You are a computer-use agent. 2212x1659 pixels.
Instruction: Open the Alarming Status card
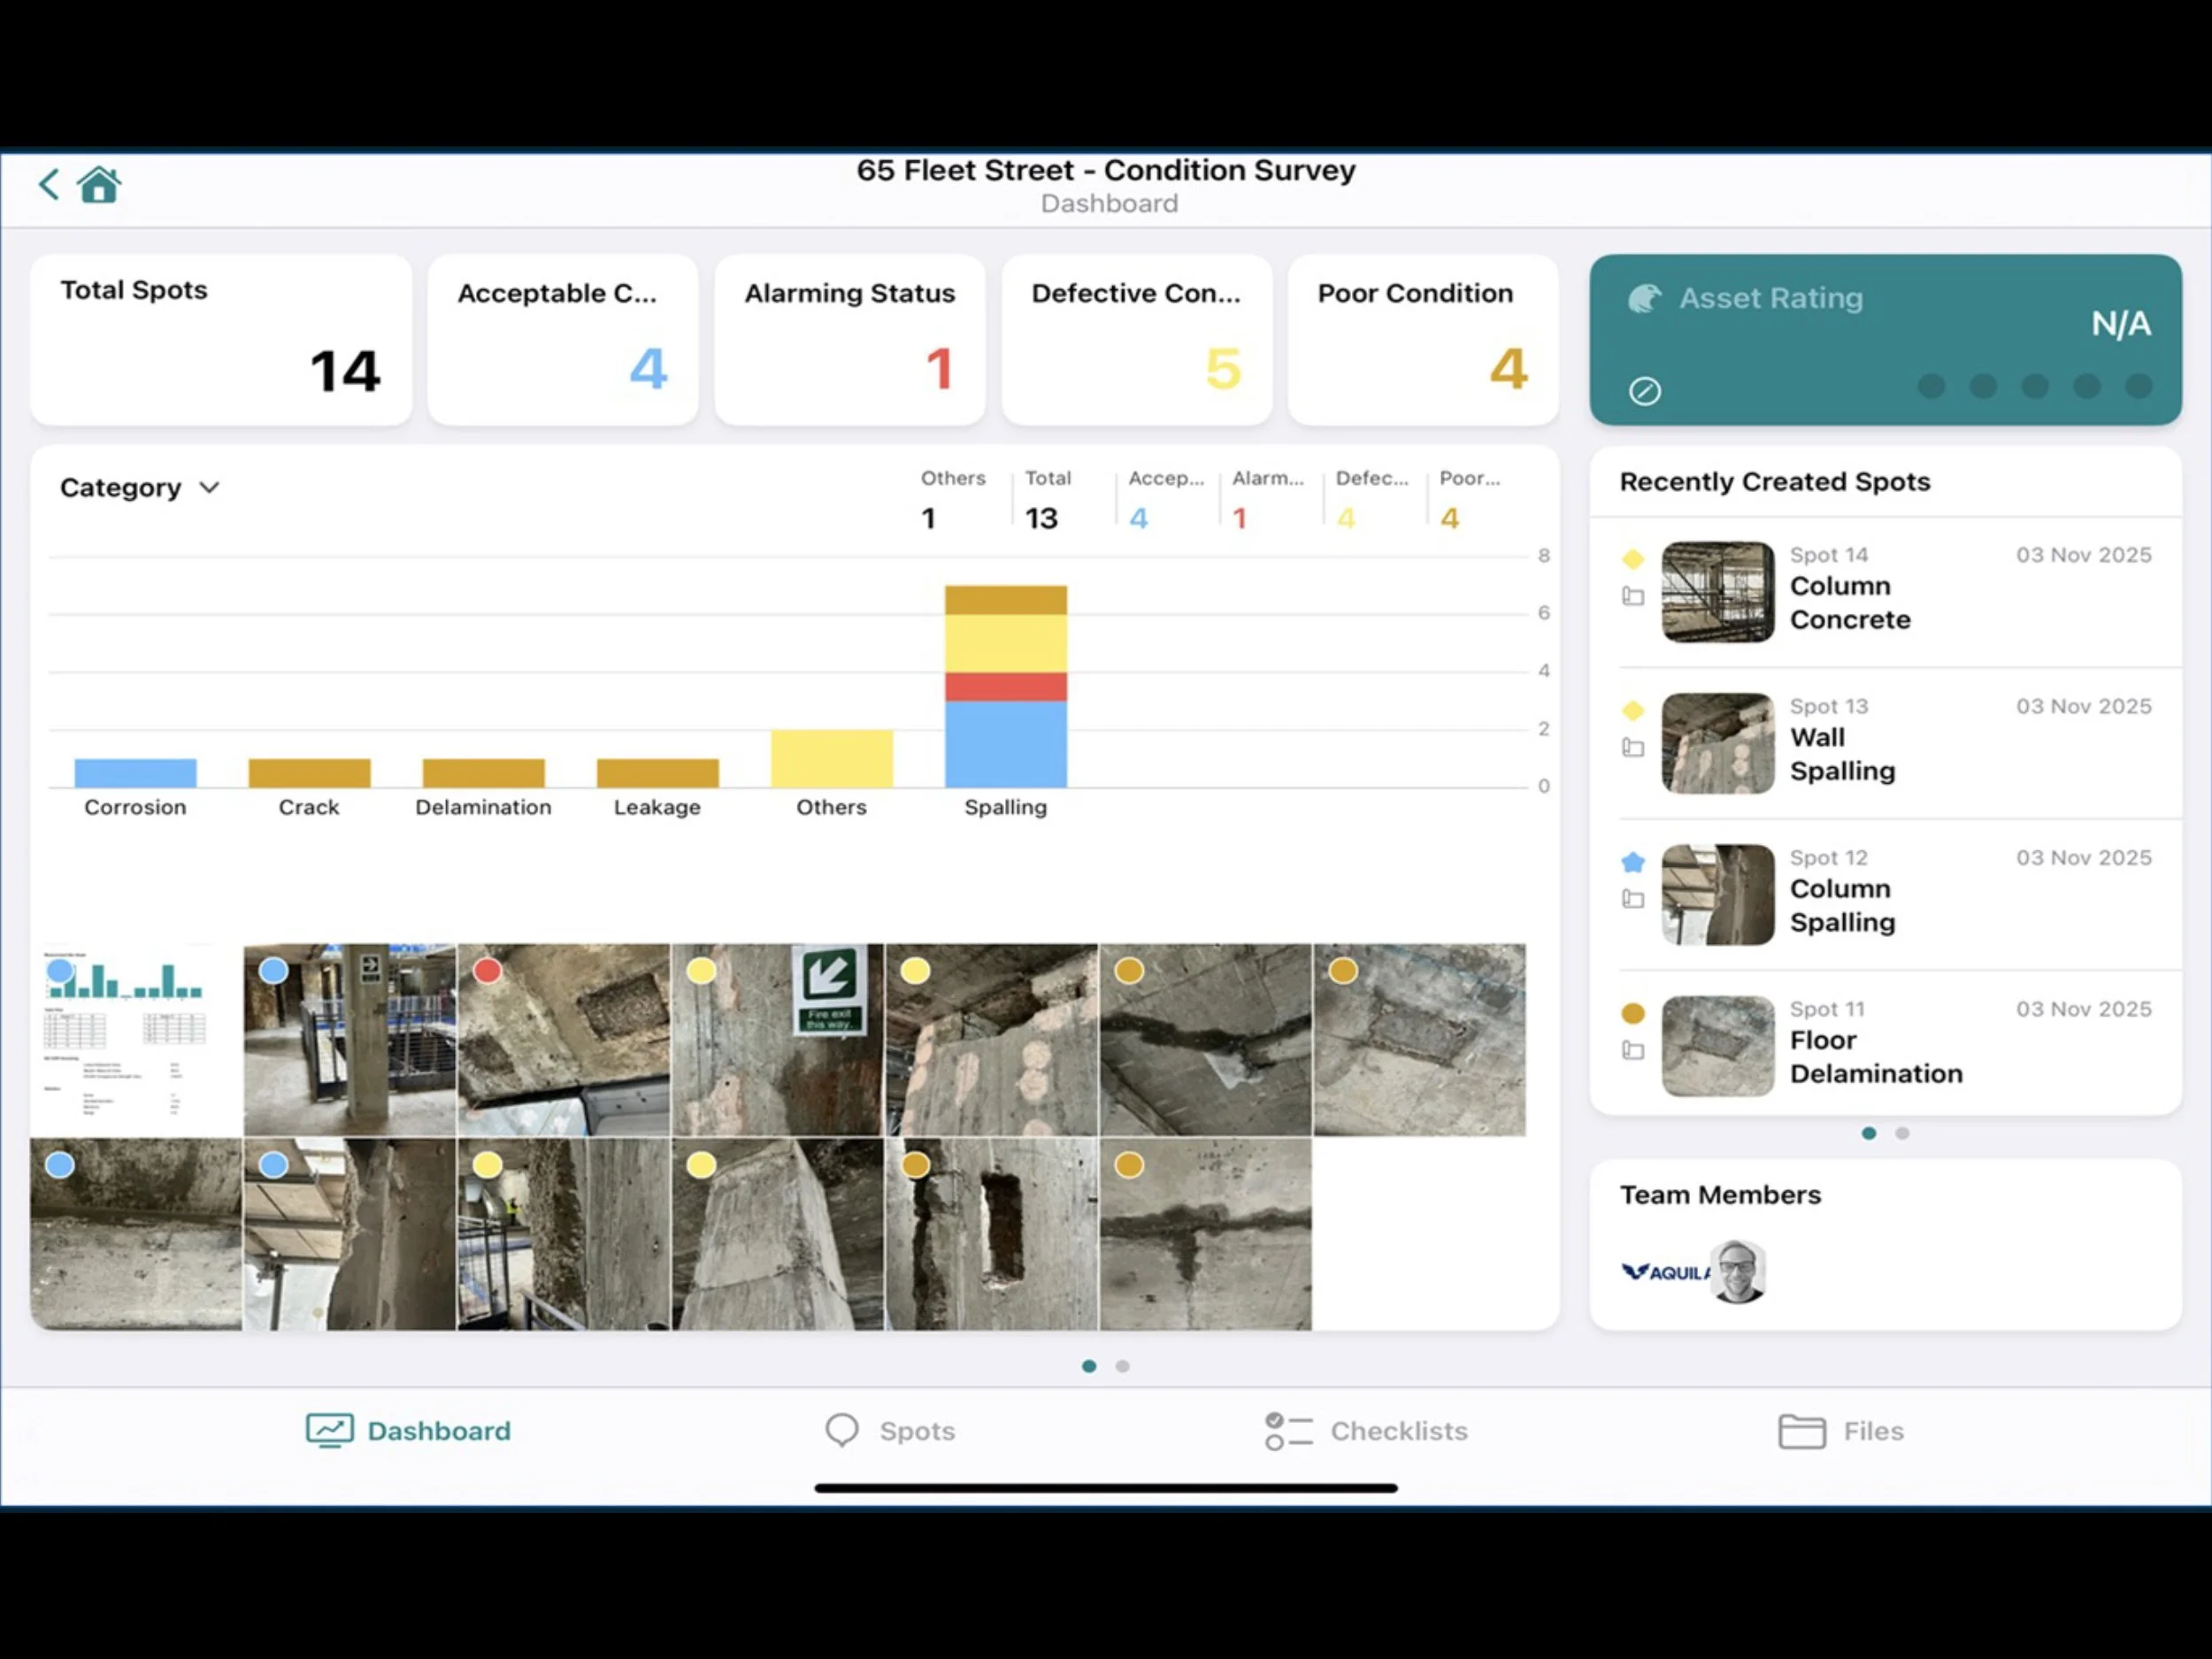point(849,340)
